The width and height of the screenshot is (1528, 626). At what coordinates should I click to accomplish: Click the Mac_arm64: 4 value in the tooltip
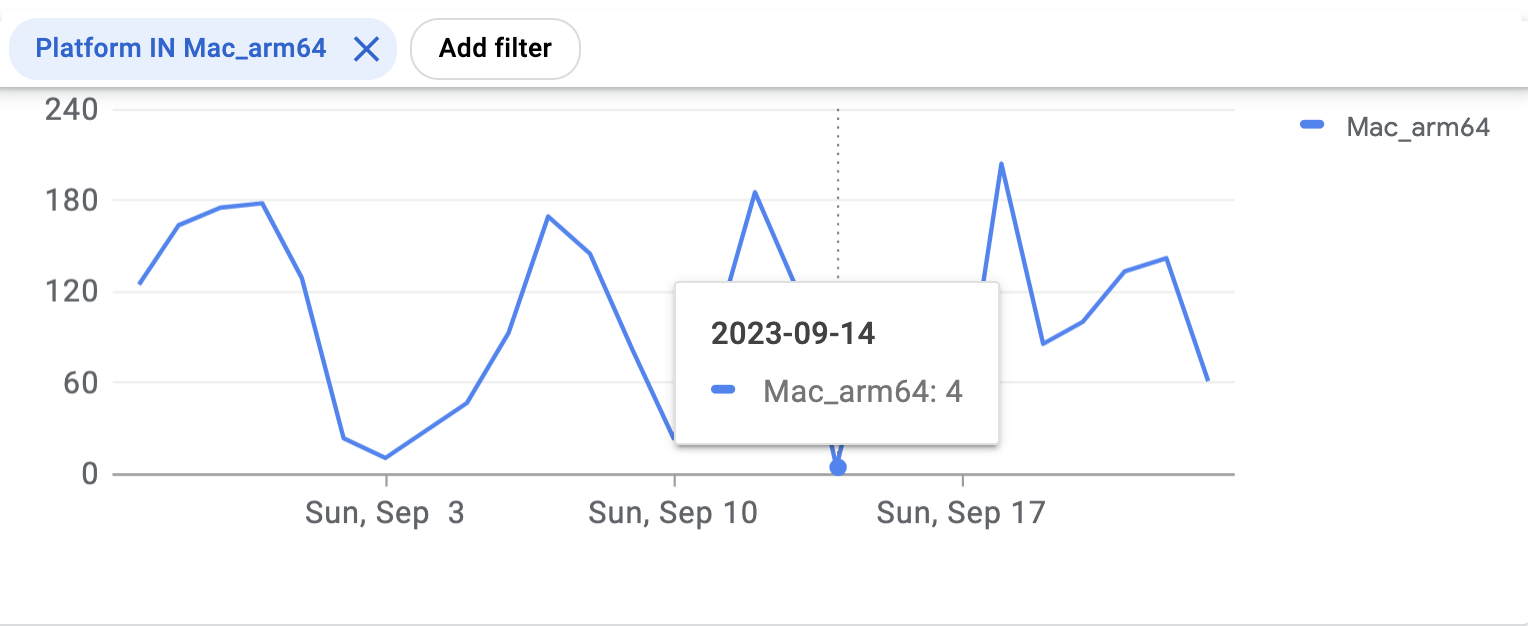[862, 391]
